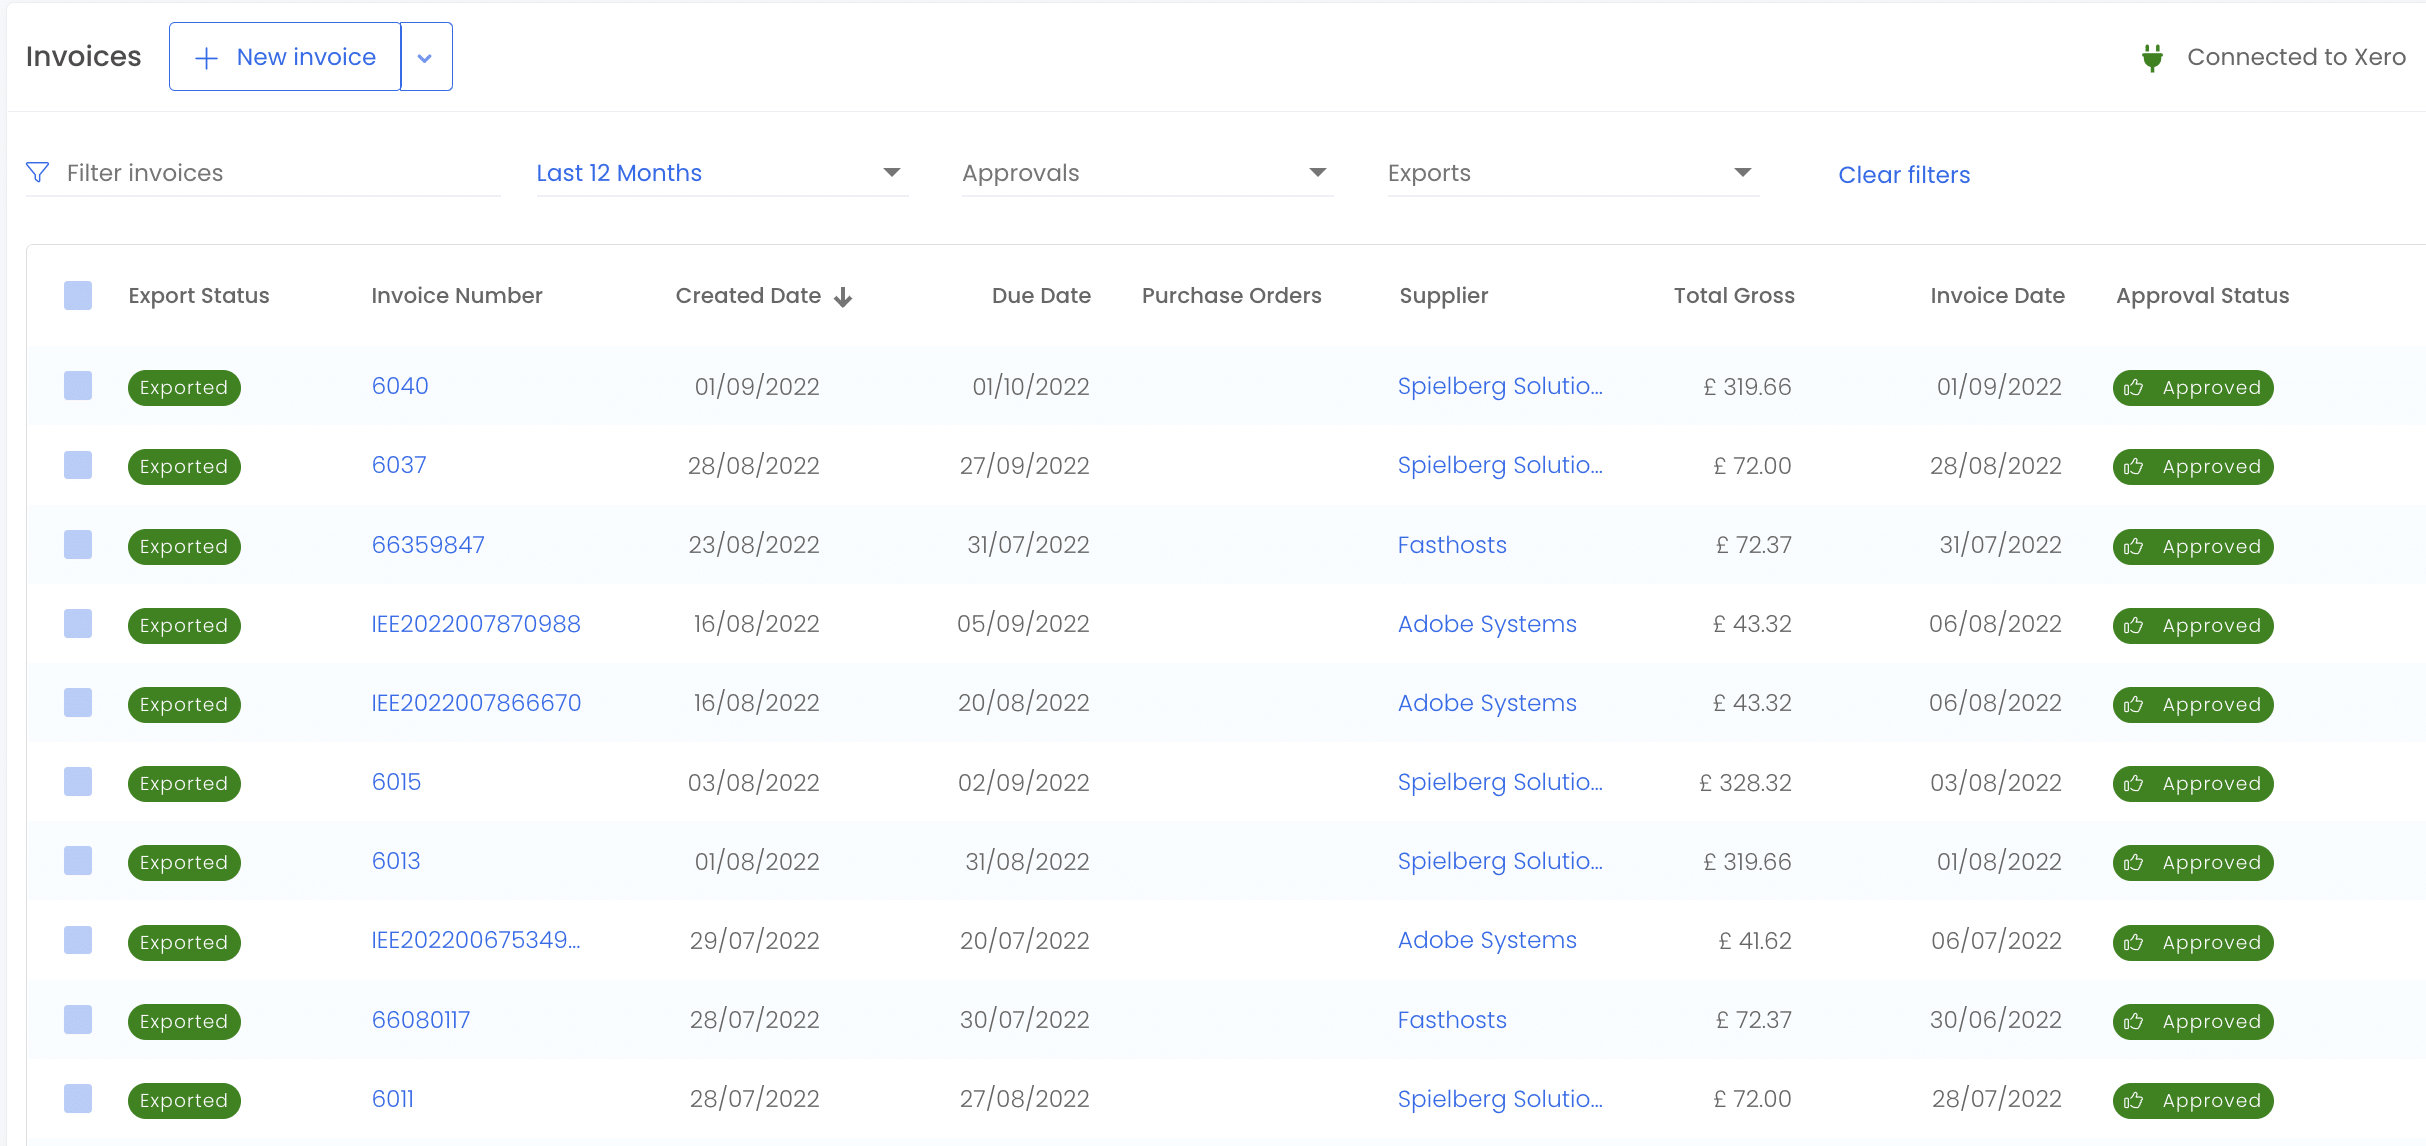Image resolution: width=2426 pixels, height=1146 pixels.
Task: Click created date 23/08/2022 cell
Action: pos(754,545)
